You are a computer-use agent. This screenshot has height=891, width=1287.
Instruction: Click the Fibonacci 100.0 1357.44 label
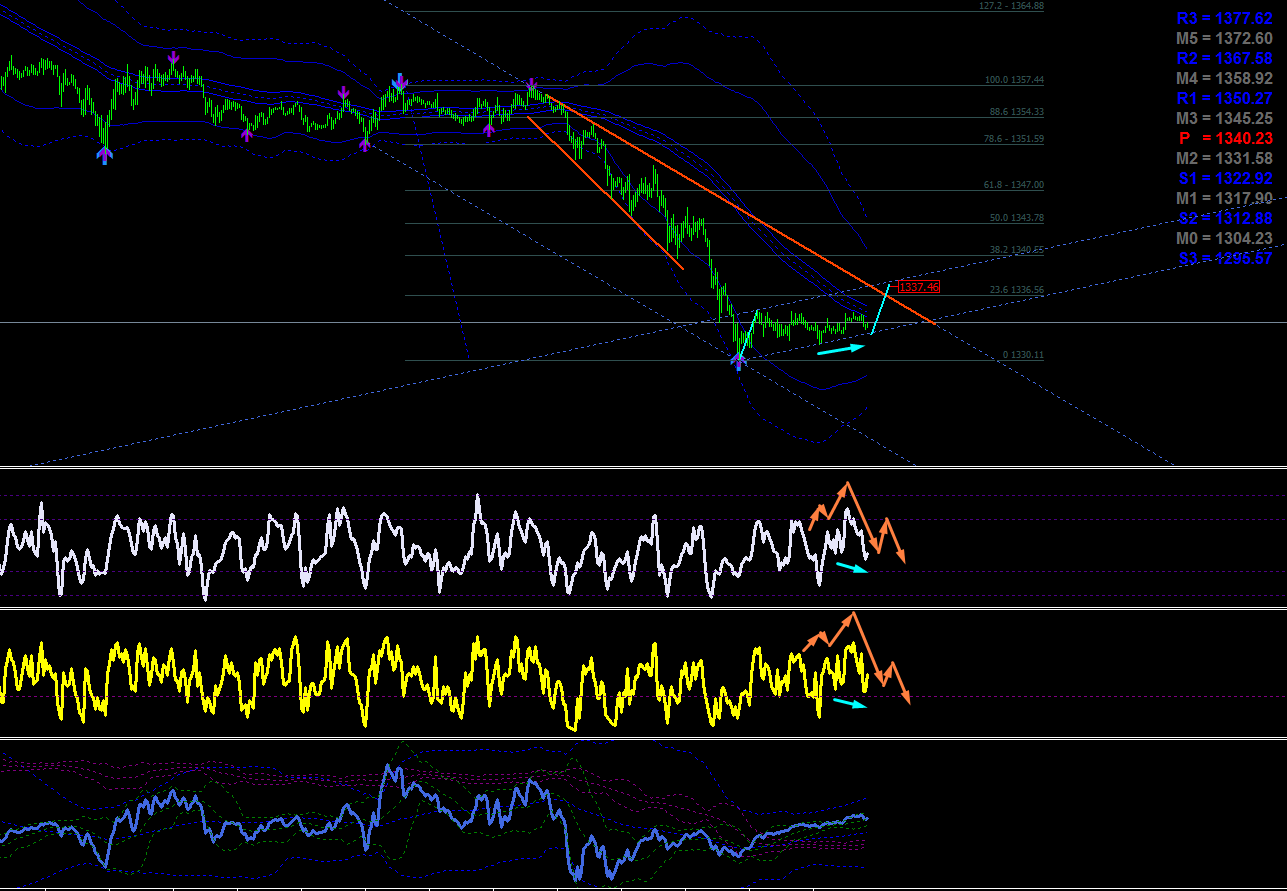[x=1014, y=80]
